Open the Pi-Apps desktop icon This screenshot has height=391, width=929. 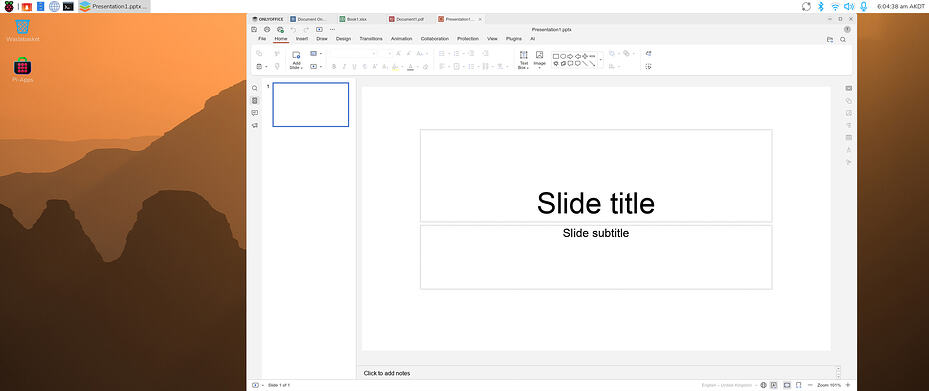[23, 69]
